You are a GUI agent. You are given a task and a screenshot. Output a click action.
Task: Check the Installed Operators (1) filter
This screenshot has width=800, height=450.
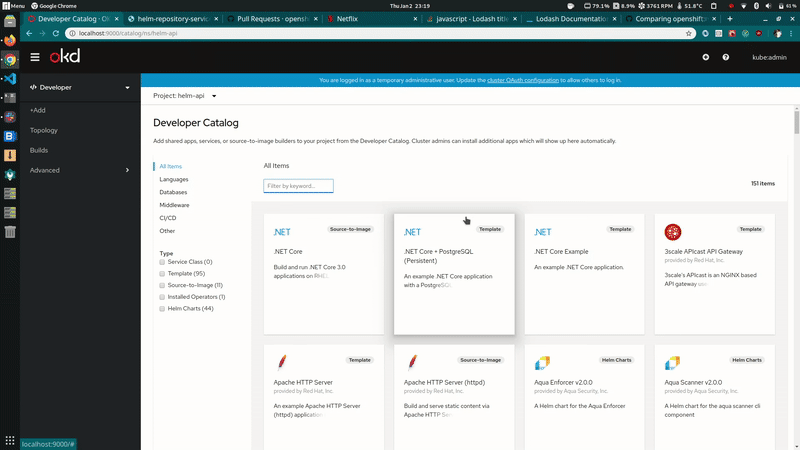pyautogui.click(x=162, y=297)
